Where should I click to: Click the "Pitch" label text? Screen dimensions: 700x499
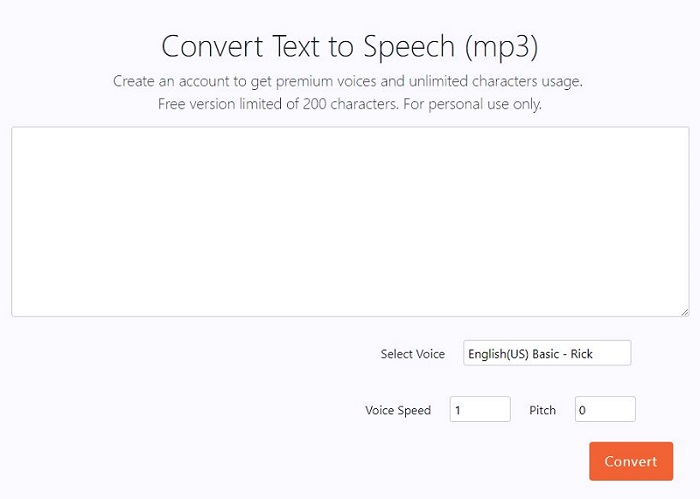coord(542,410)
